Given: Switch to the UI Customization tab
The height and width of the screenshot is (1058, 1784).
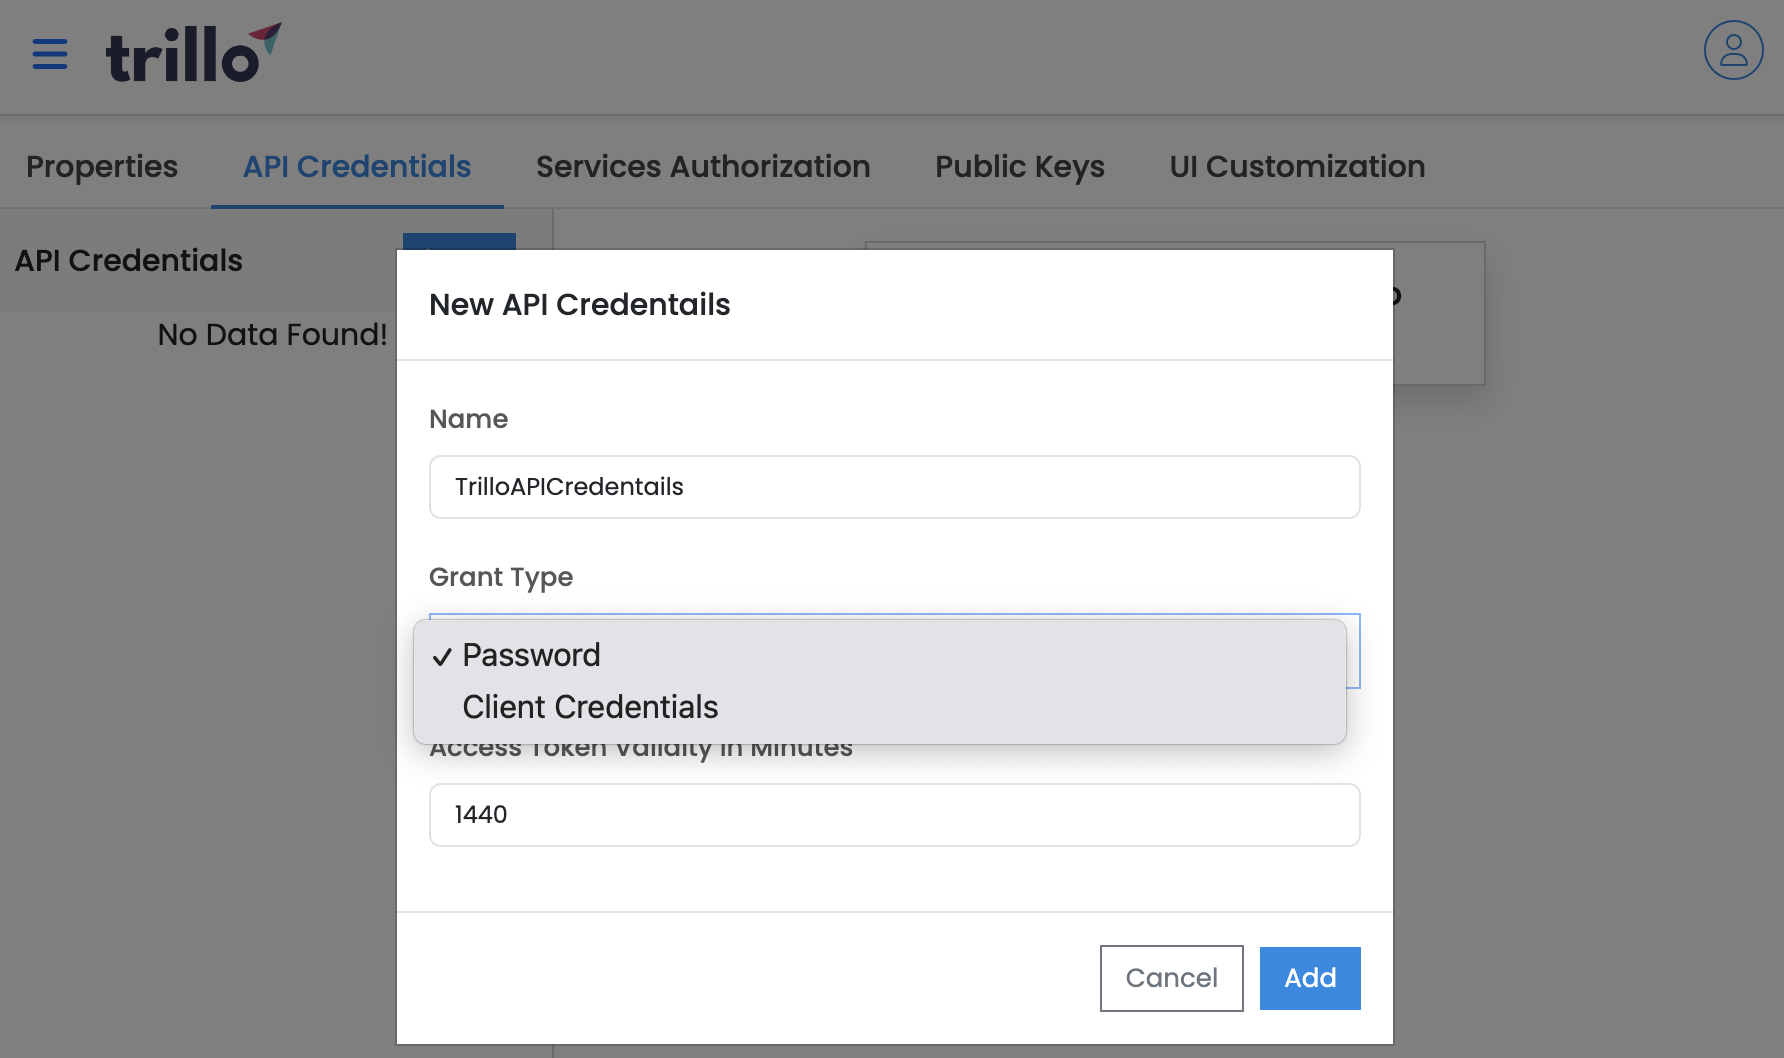Looking at the screenshot, I should [1297, 166].
